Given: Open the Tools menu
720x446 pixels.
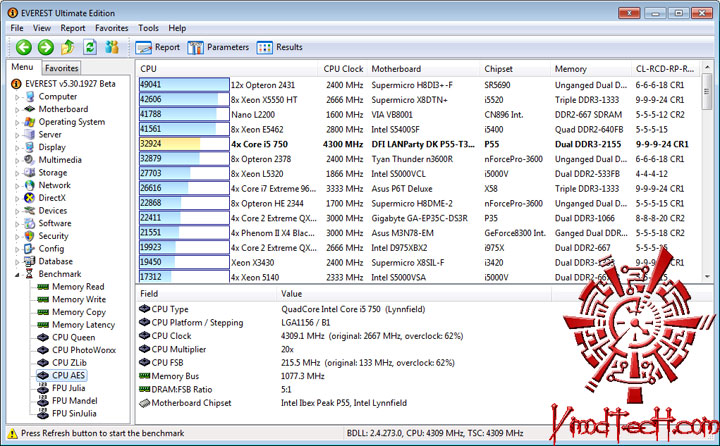Looking at the screenshot, I should click(x=148, y=28).
